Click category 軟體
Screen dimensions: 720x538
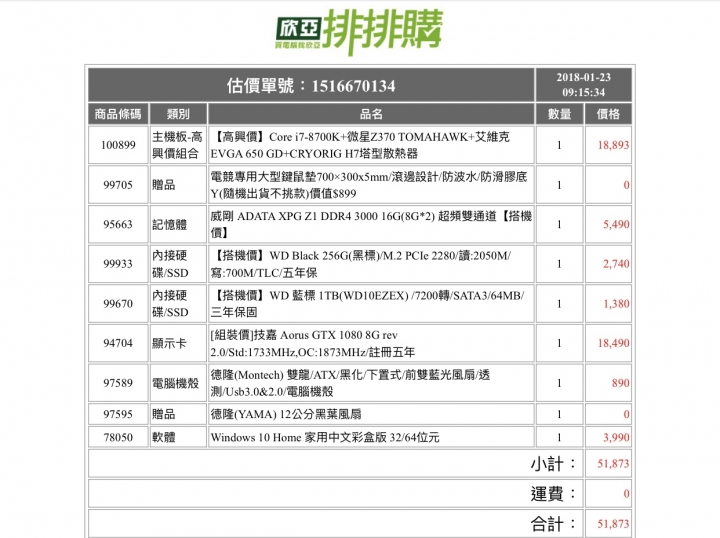click(163, 437)
